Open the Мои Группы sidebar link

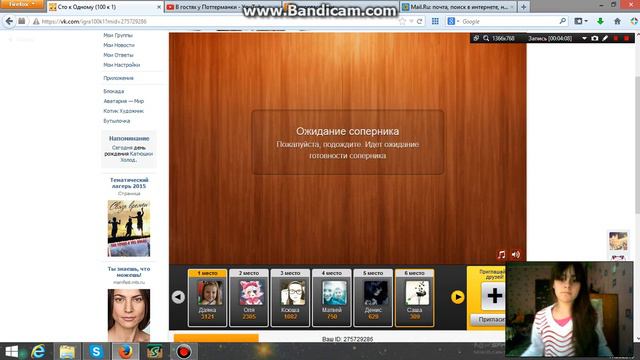coord(118,36)
